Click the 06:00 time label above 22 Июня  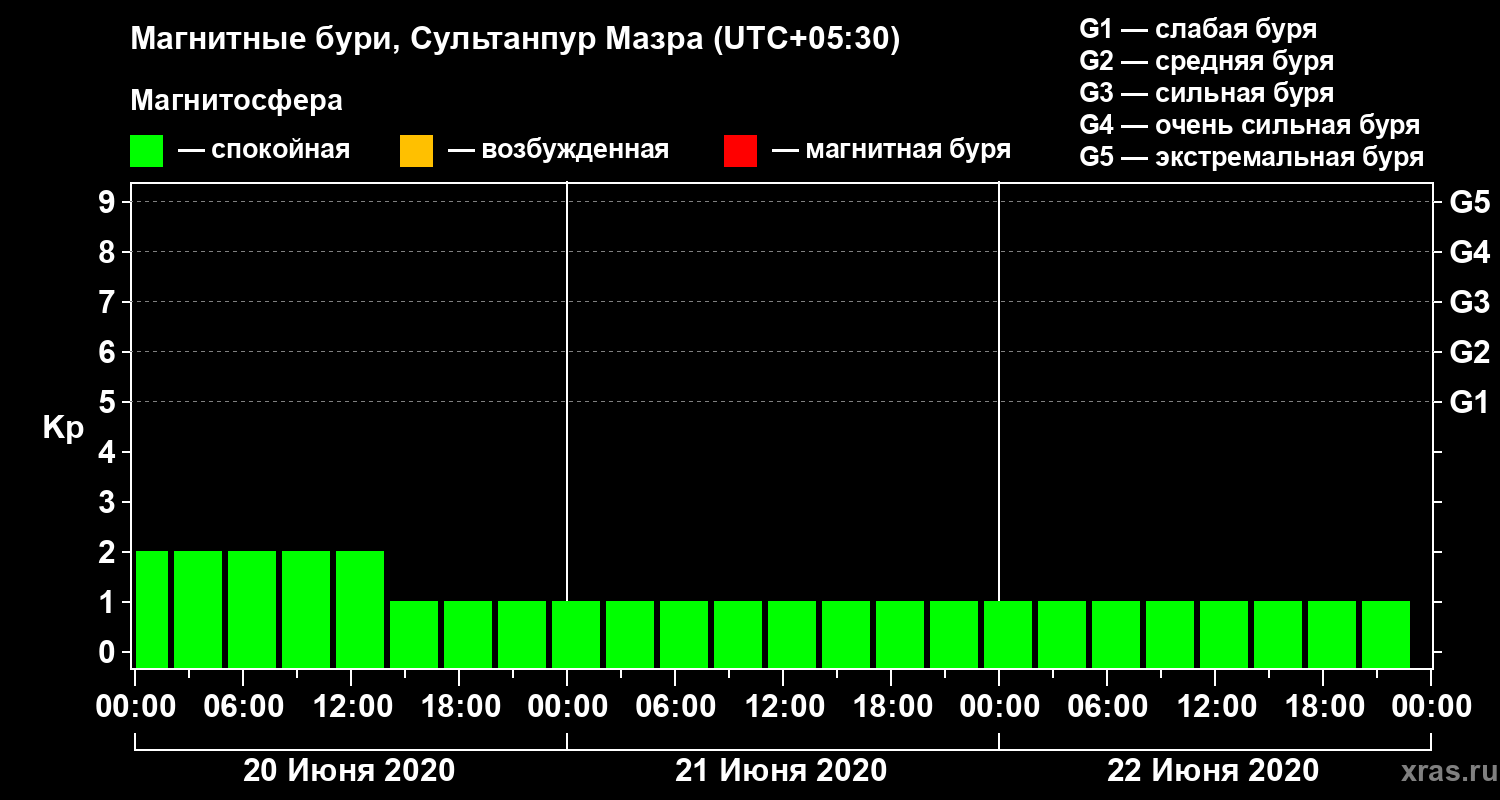coord(1108,707)
